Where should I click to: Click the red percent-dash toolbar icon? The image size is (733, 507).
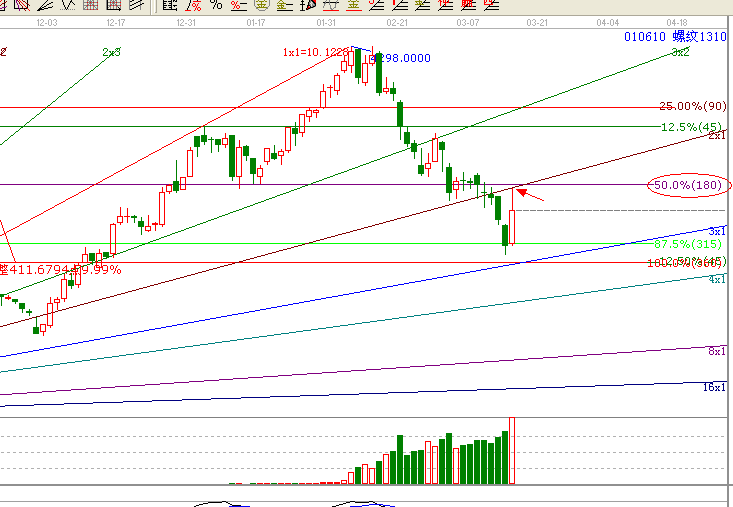[x=237, y=5]
